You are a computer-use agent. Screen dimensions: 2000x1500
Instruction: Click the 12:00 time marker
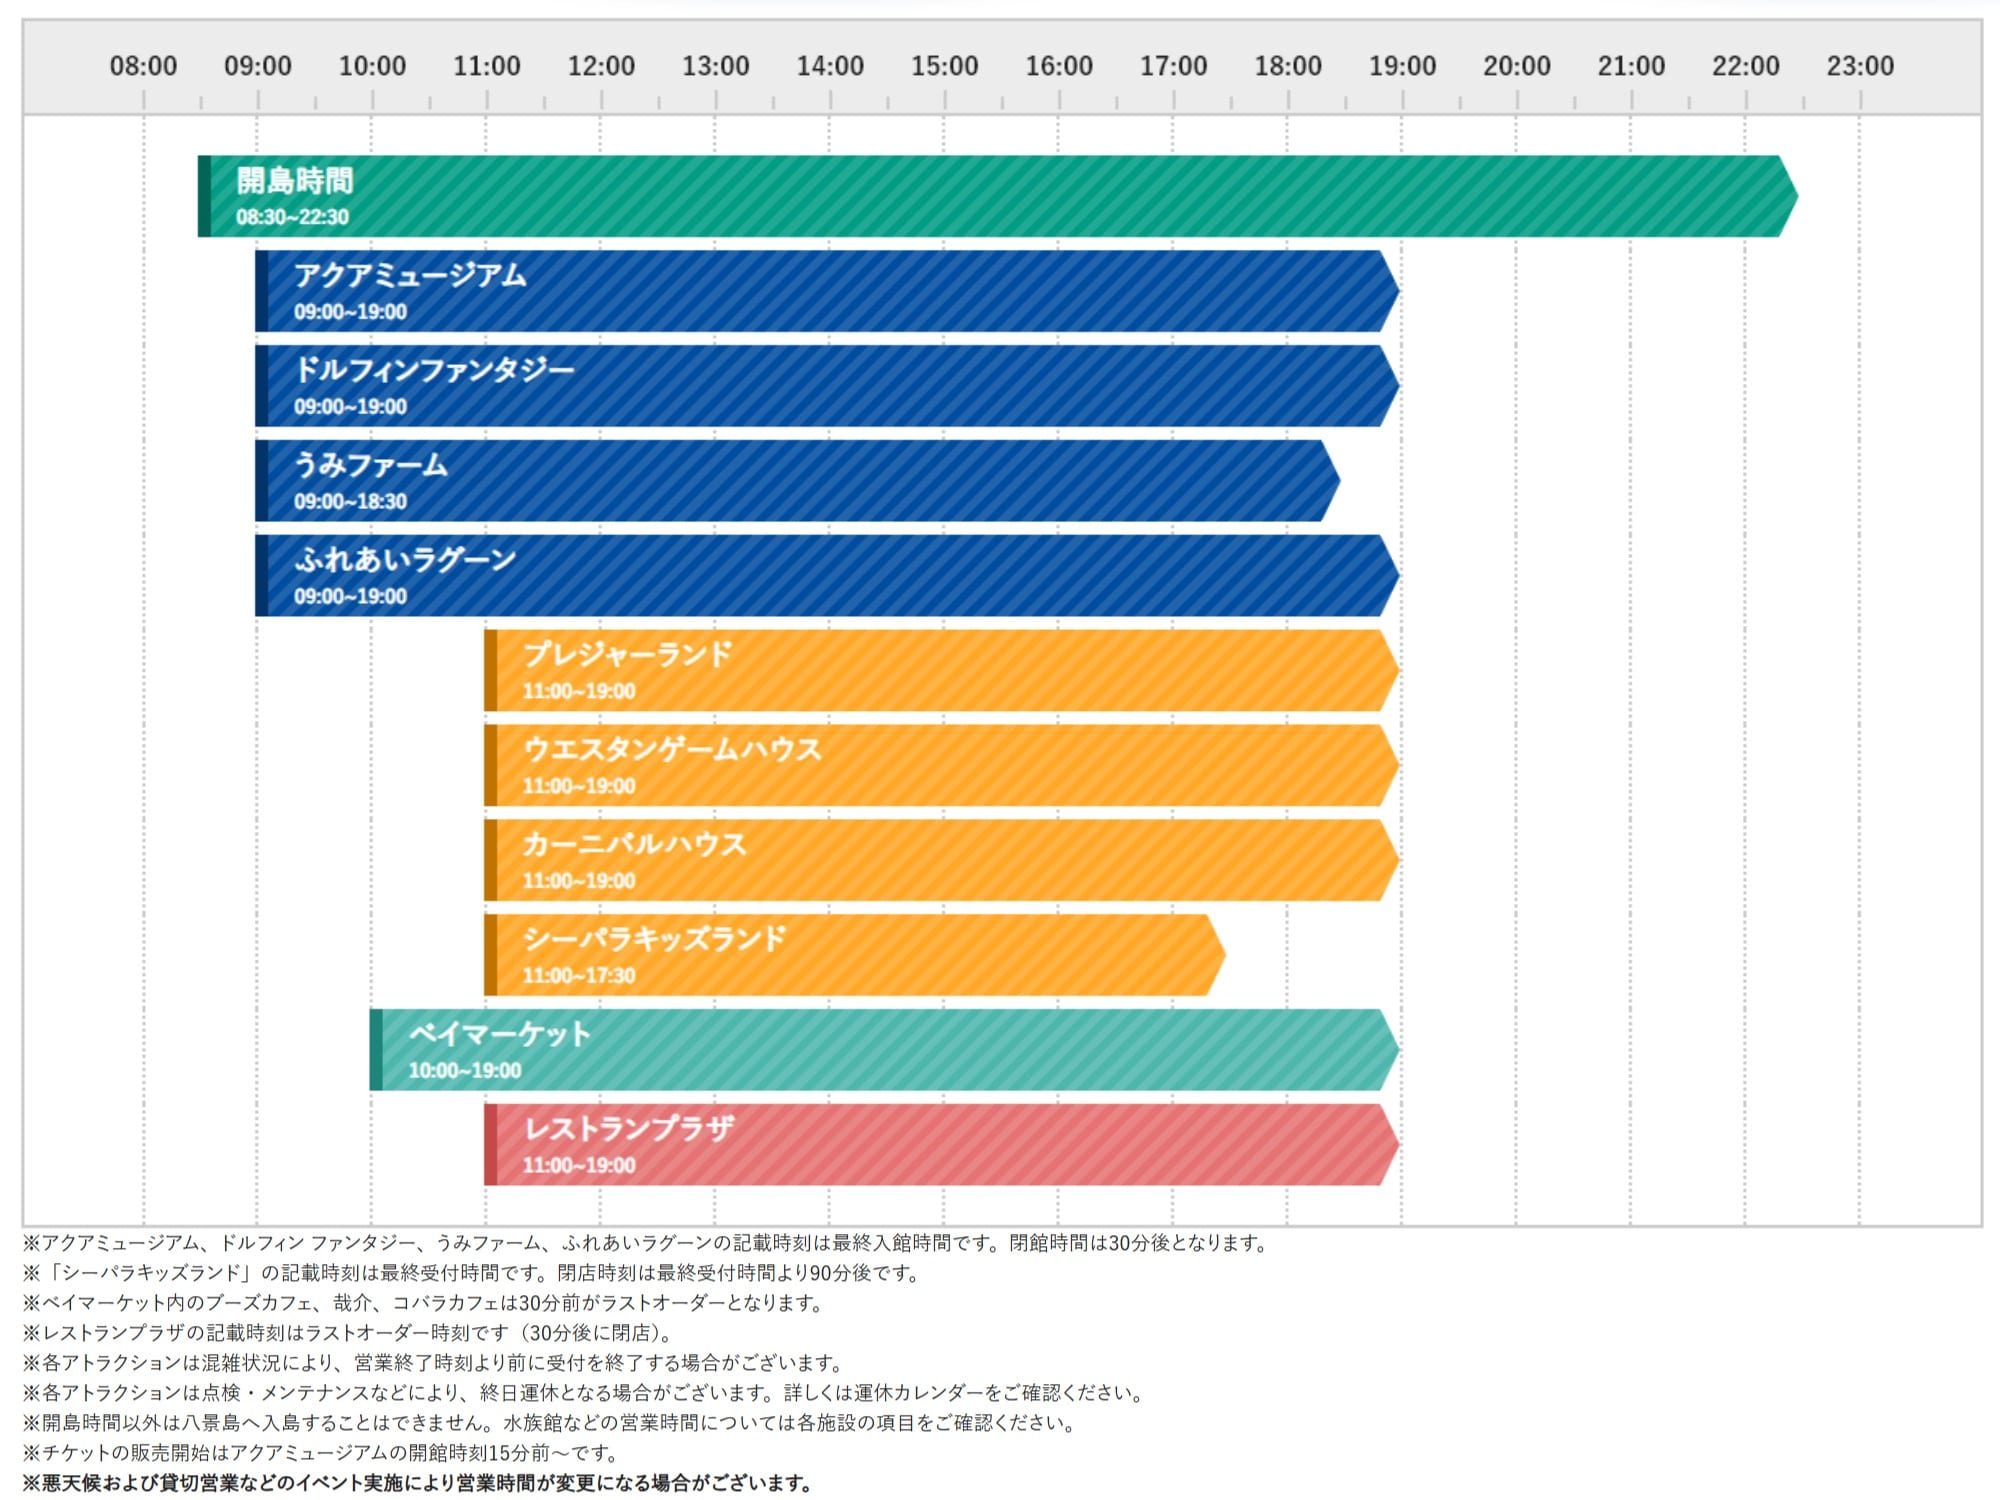tap(601, 66)
